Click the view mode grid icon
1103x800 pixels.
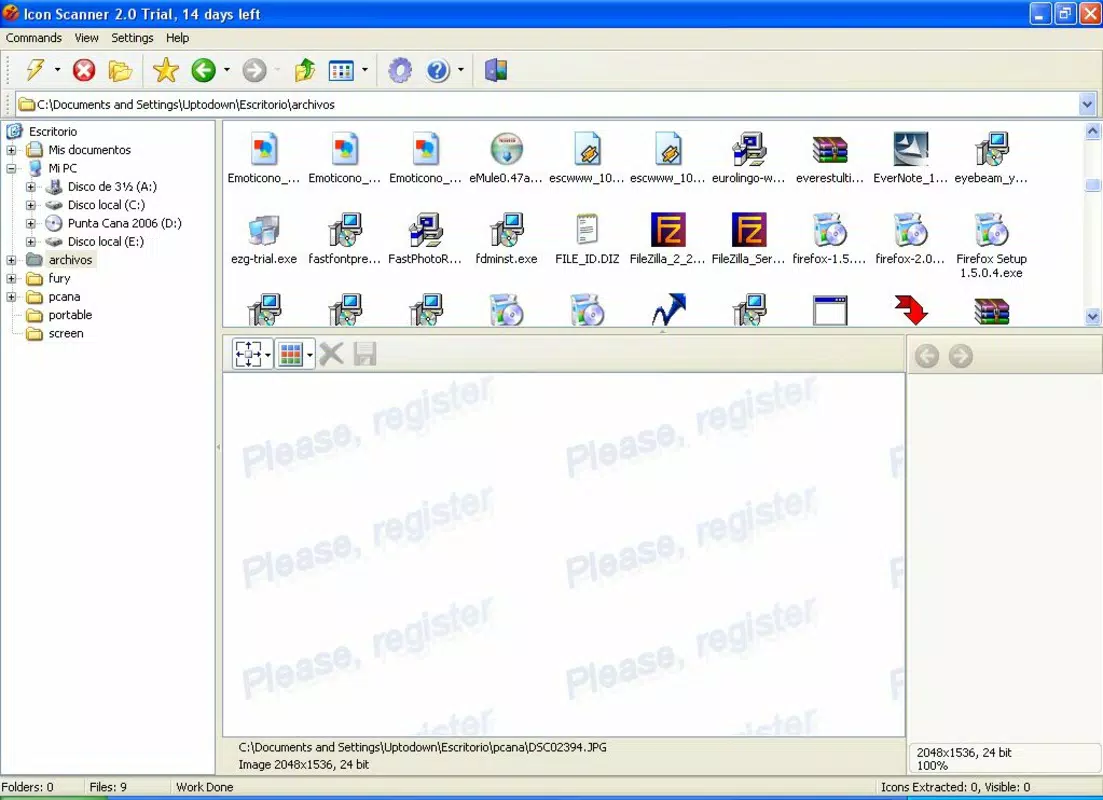click(x=341, y=70)
